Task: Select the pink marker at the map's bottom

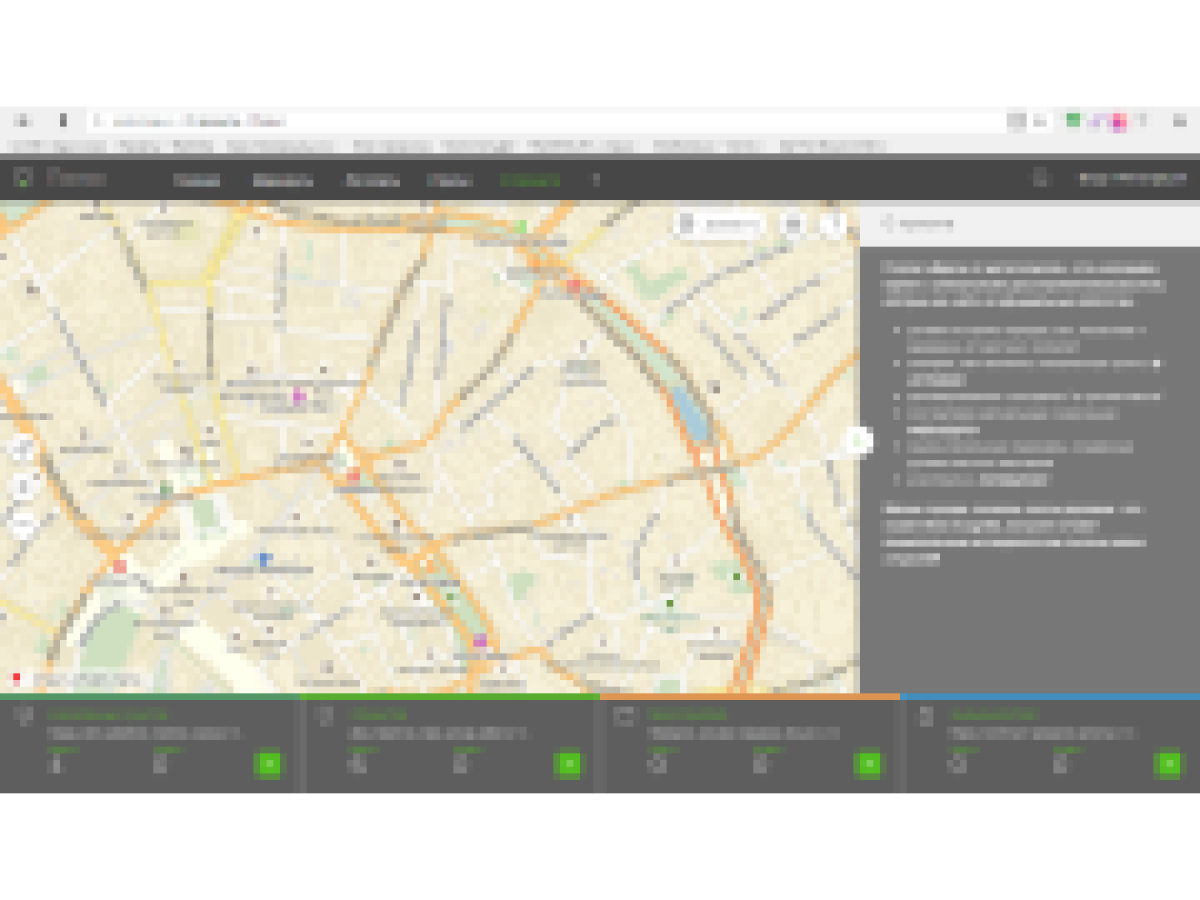Action: click(480, 640)
